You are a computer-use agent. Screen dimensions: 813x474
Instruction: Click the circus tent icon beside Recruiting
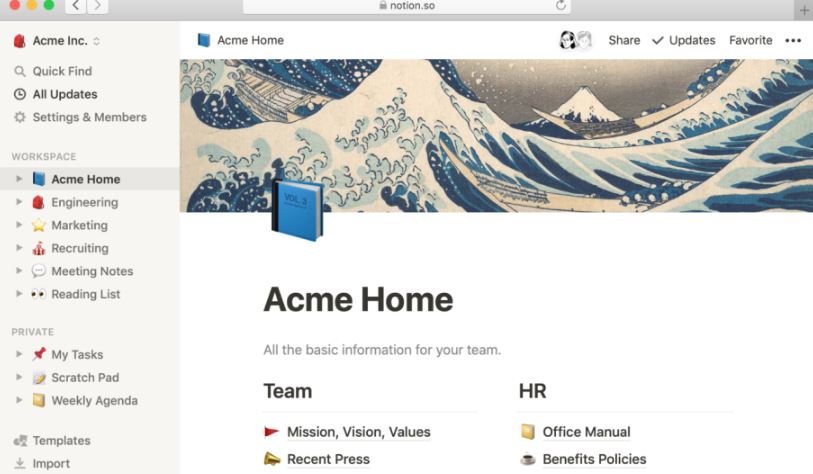(x=39, y=248)
